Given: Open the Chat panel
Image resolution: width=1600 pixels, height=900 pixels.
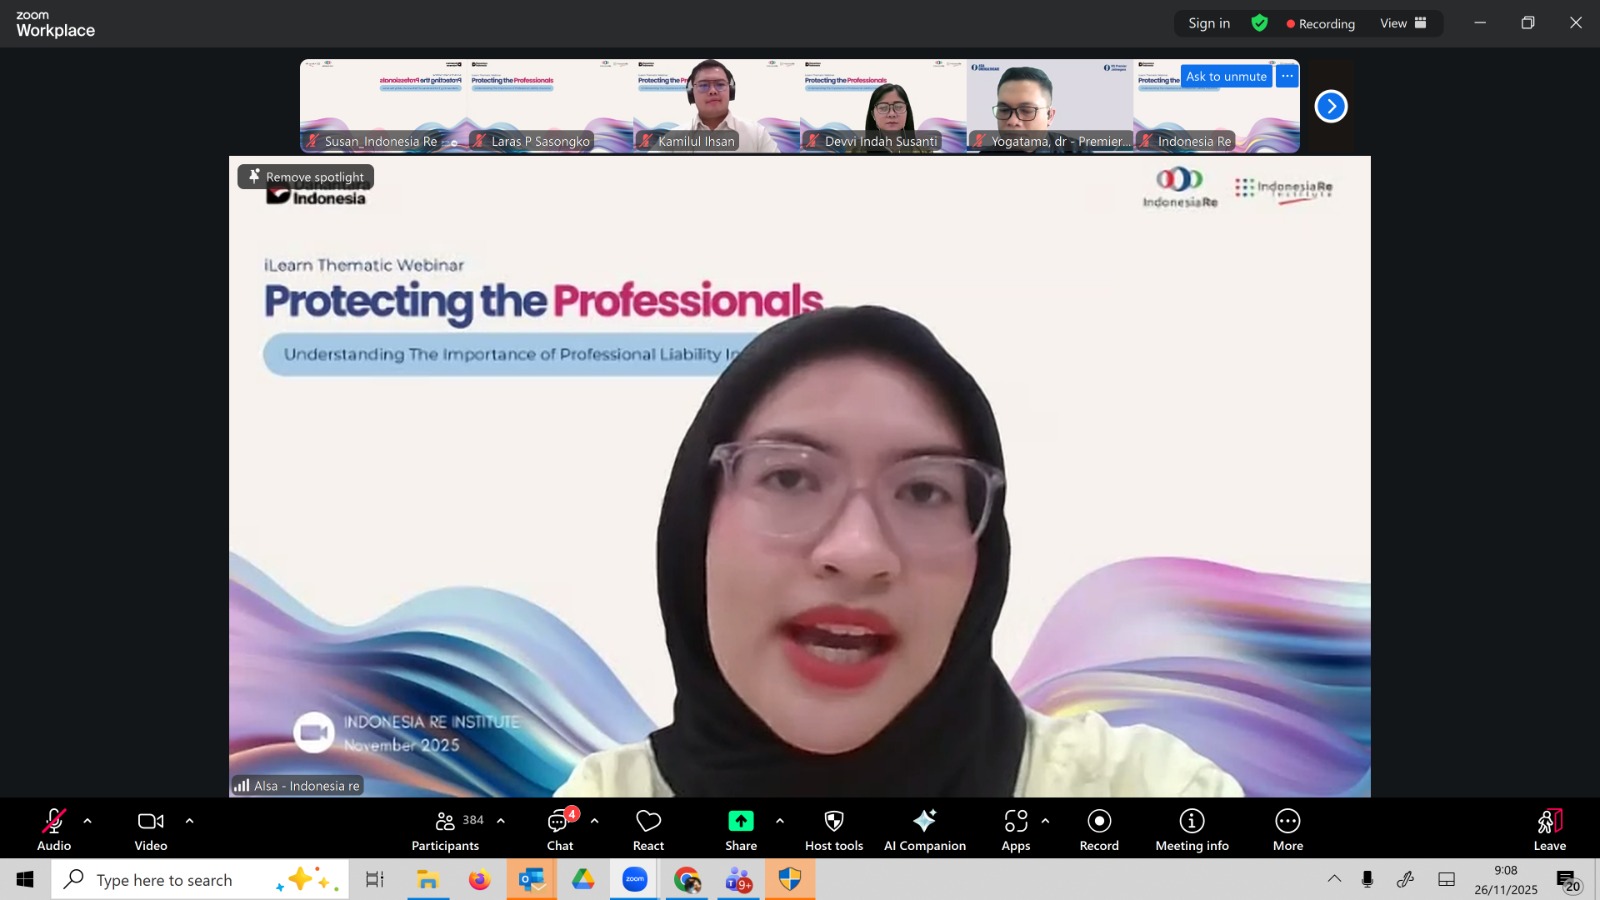Looking at the screenshot, I should point(560,830).
